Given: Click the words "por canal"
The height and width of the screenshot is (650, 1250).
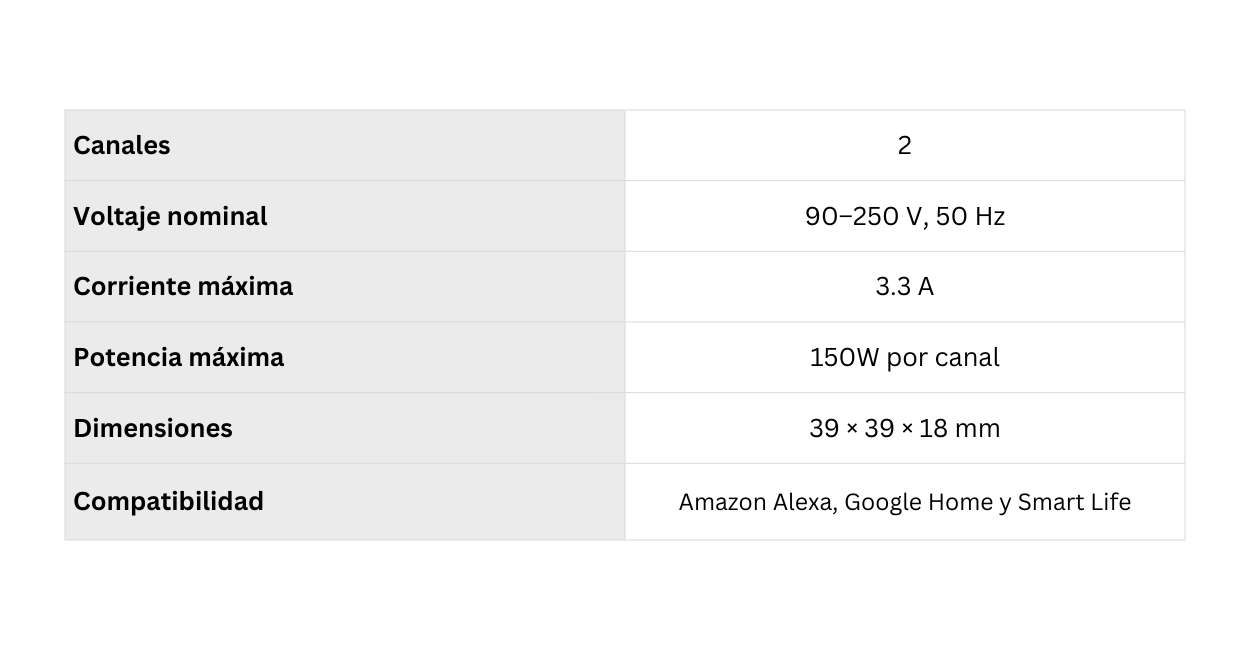Looking at the screenshot, I should tap(943, 358).
